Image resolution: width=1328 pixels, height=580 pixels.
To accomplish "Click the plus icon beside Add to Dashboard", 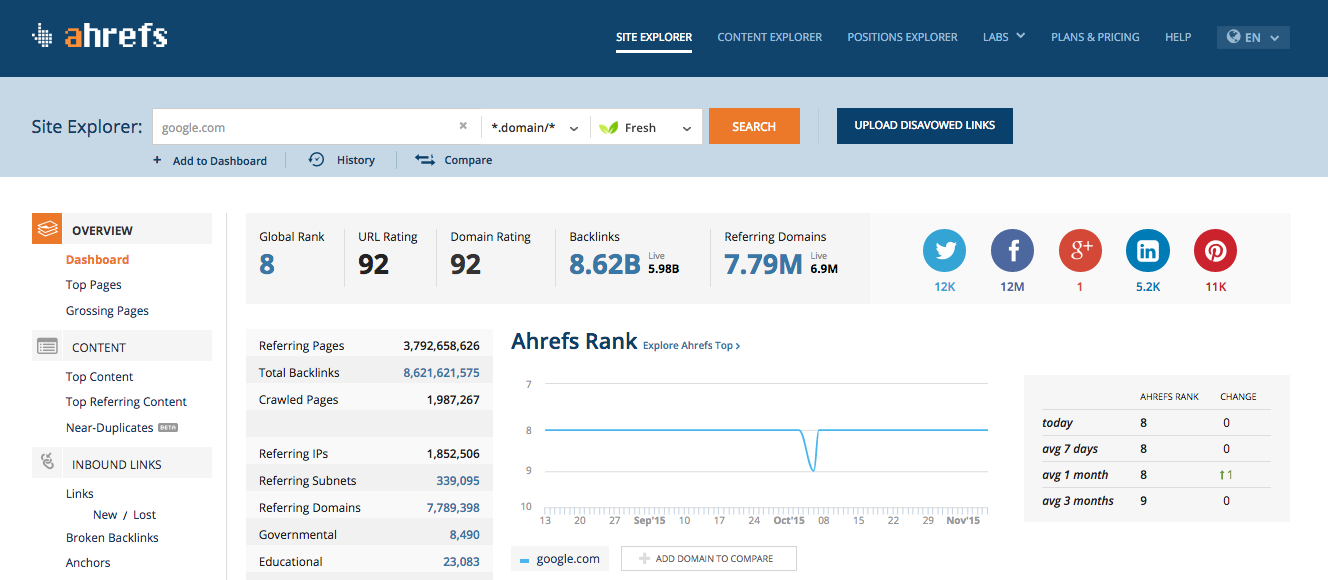I will pos(157,160).
